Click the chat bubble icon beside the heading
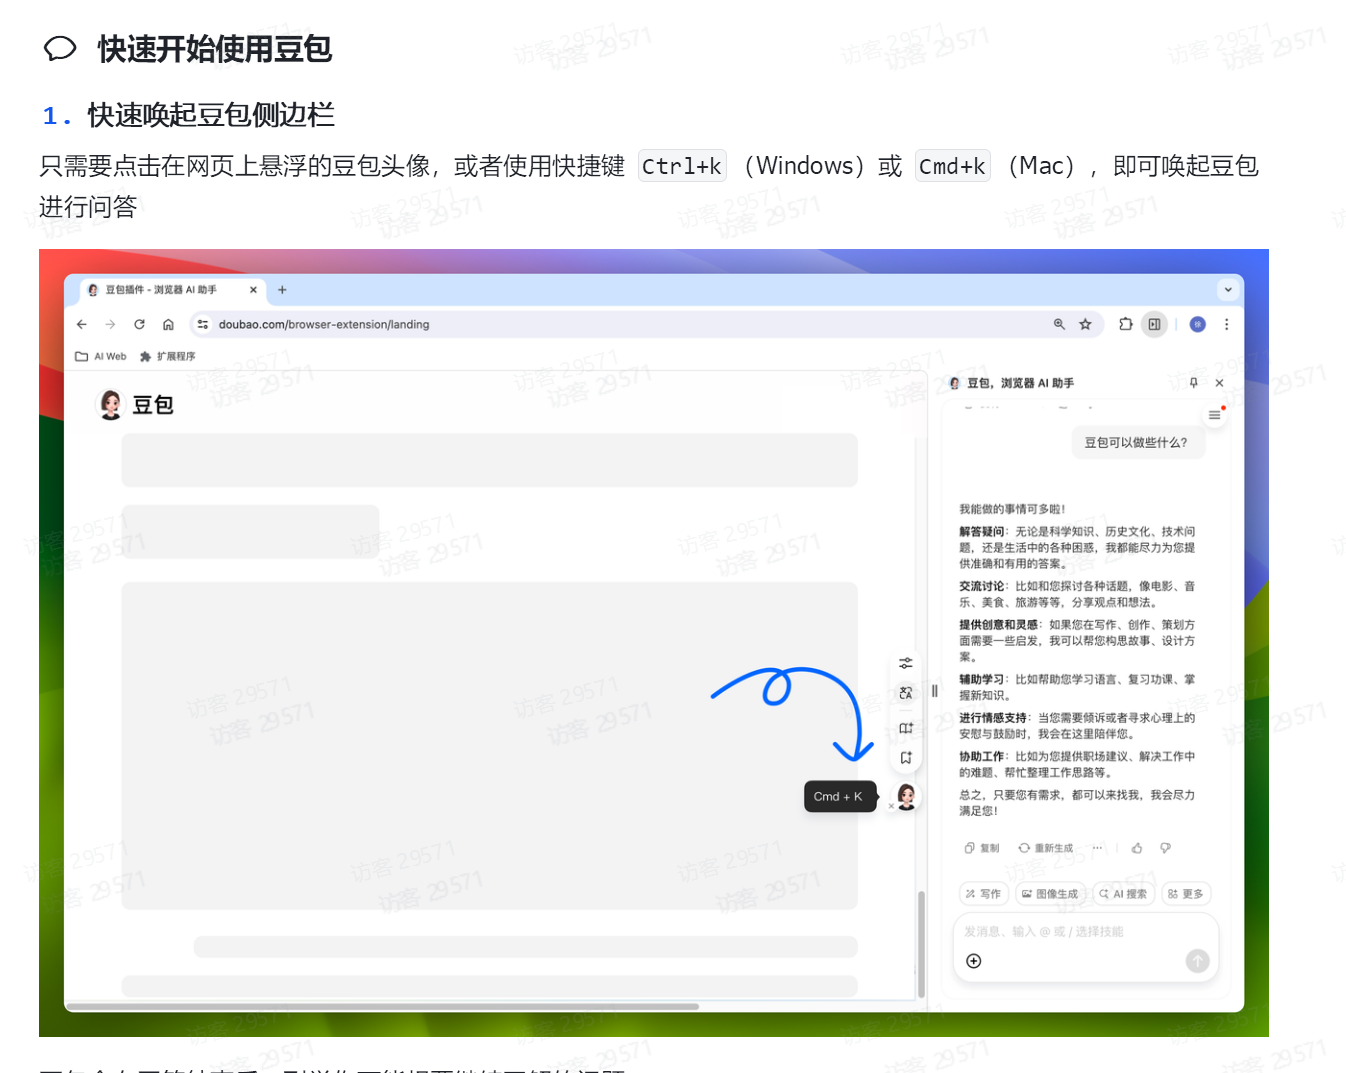Viewport: 1346px width, 1073px height. 60,48
